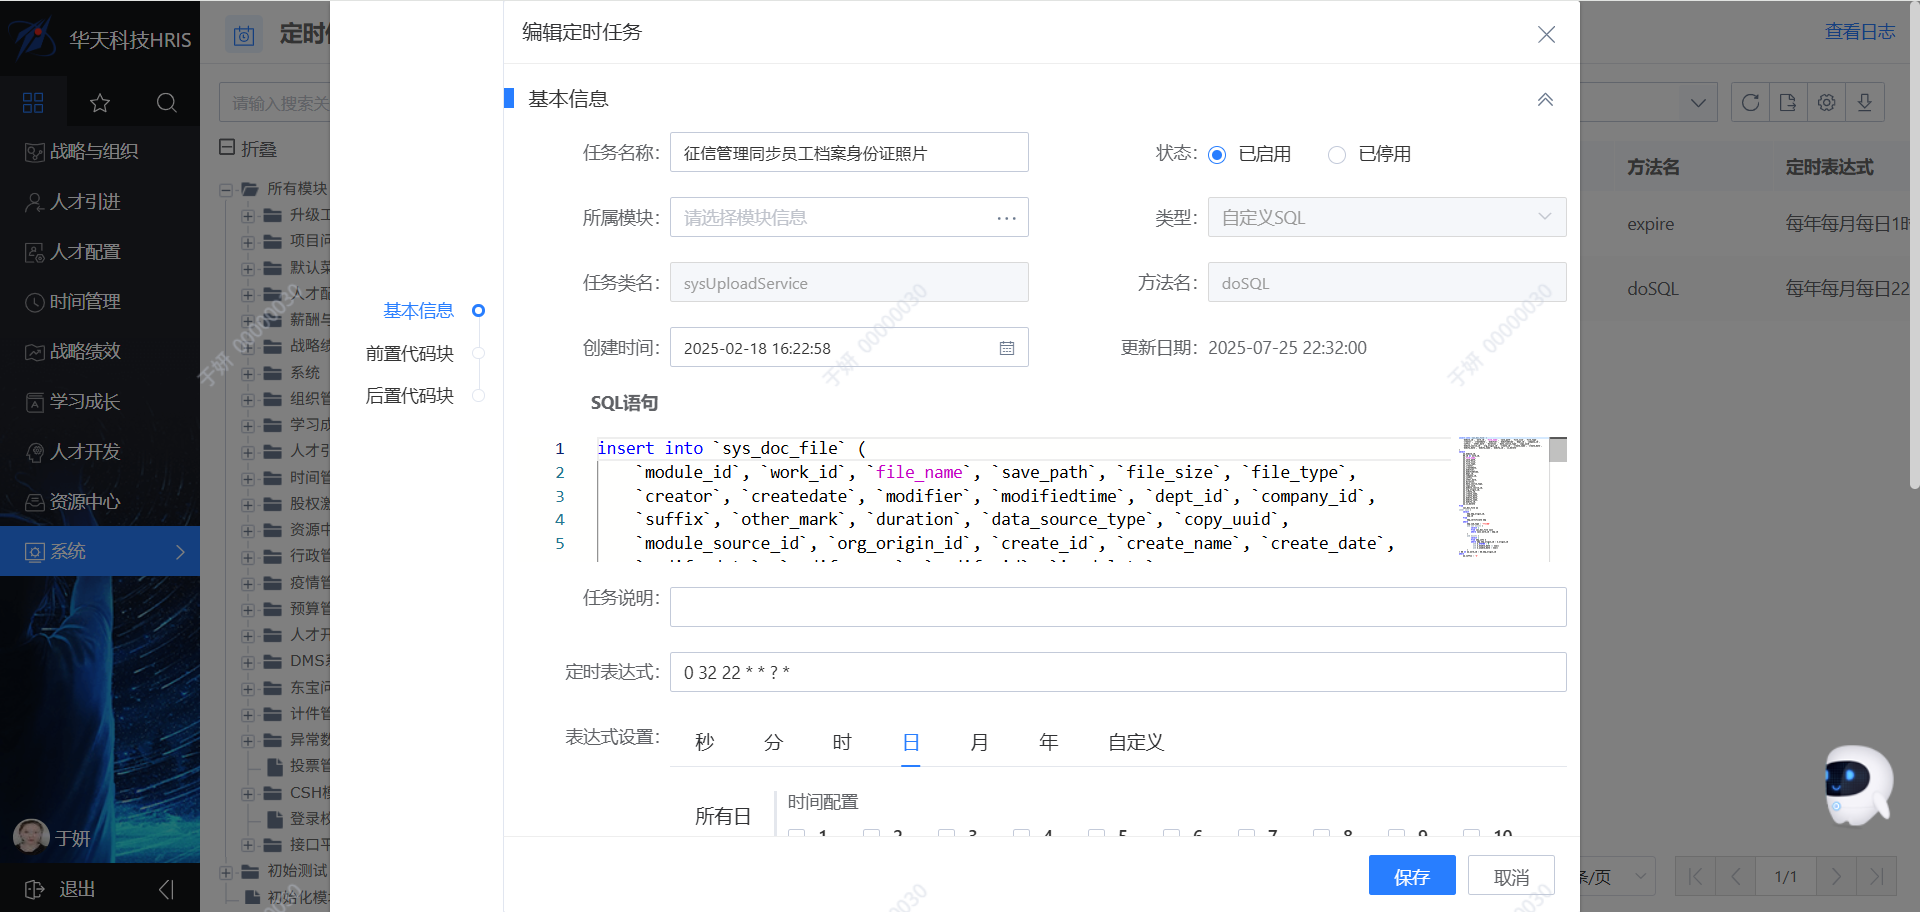
Task: Open the 人才引进 module icon
Action: tap(33, 201)
